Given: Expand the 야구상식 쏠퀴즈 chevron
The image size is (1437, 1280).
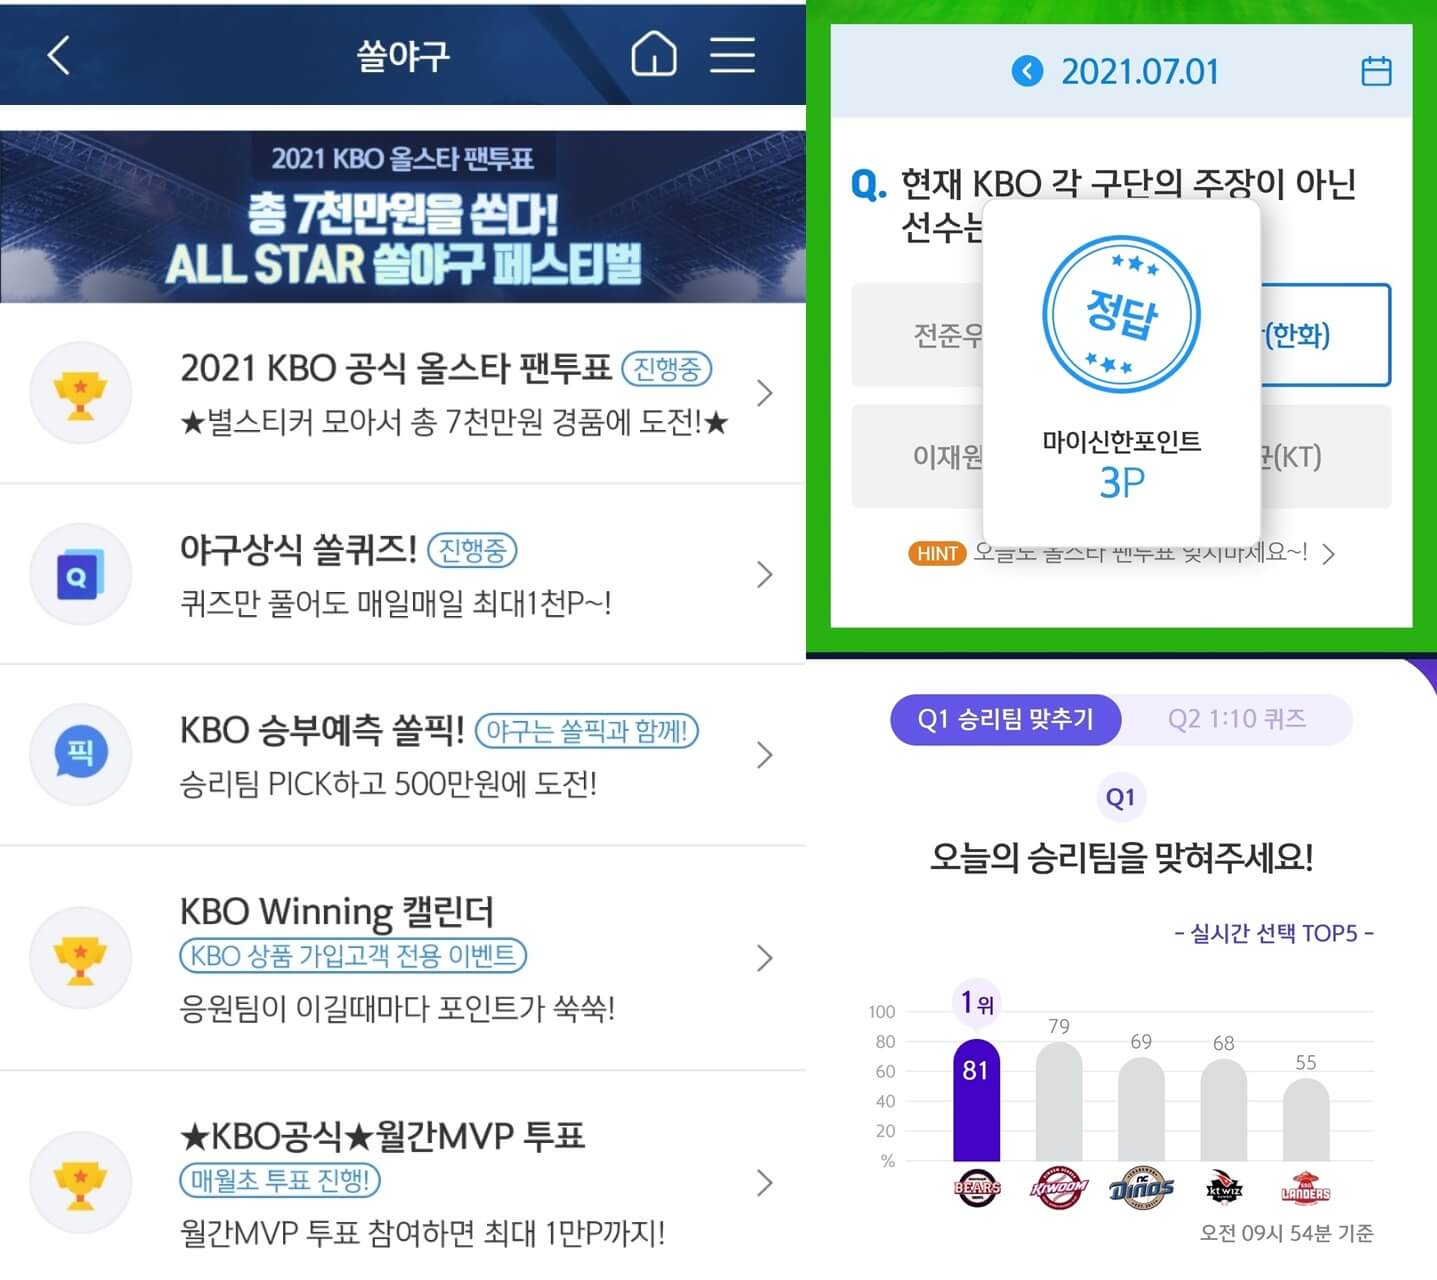Looking at the screenshot, I should (x=765, y=574).
